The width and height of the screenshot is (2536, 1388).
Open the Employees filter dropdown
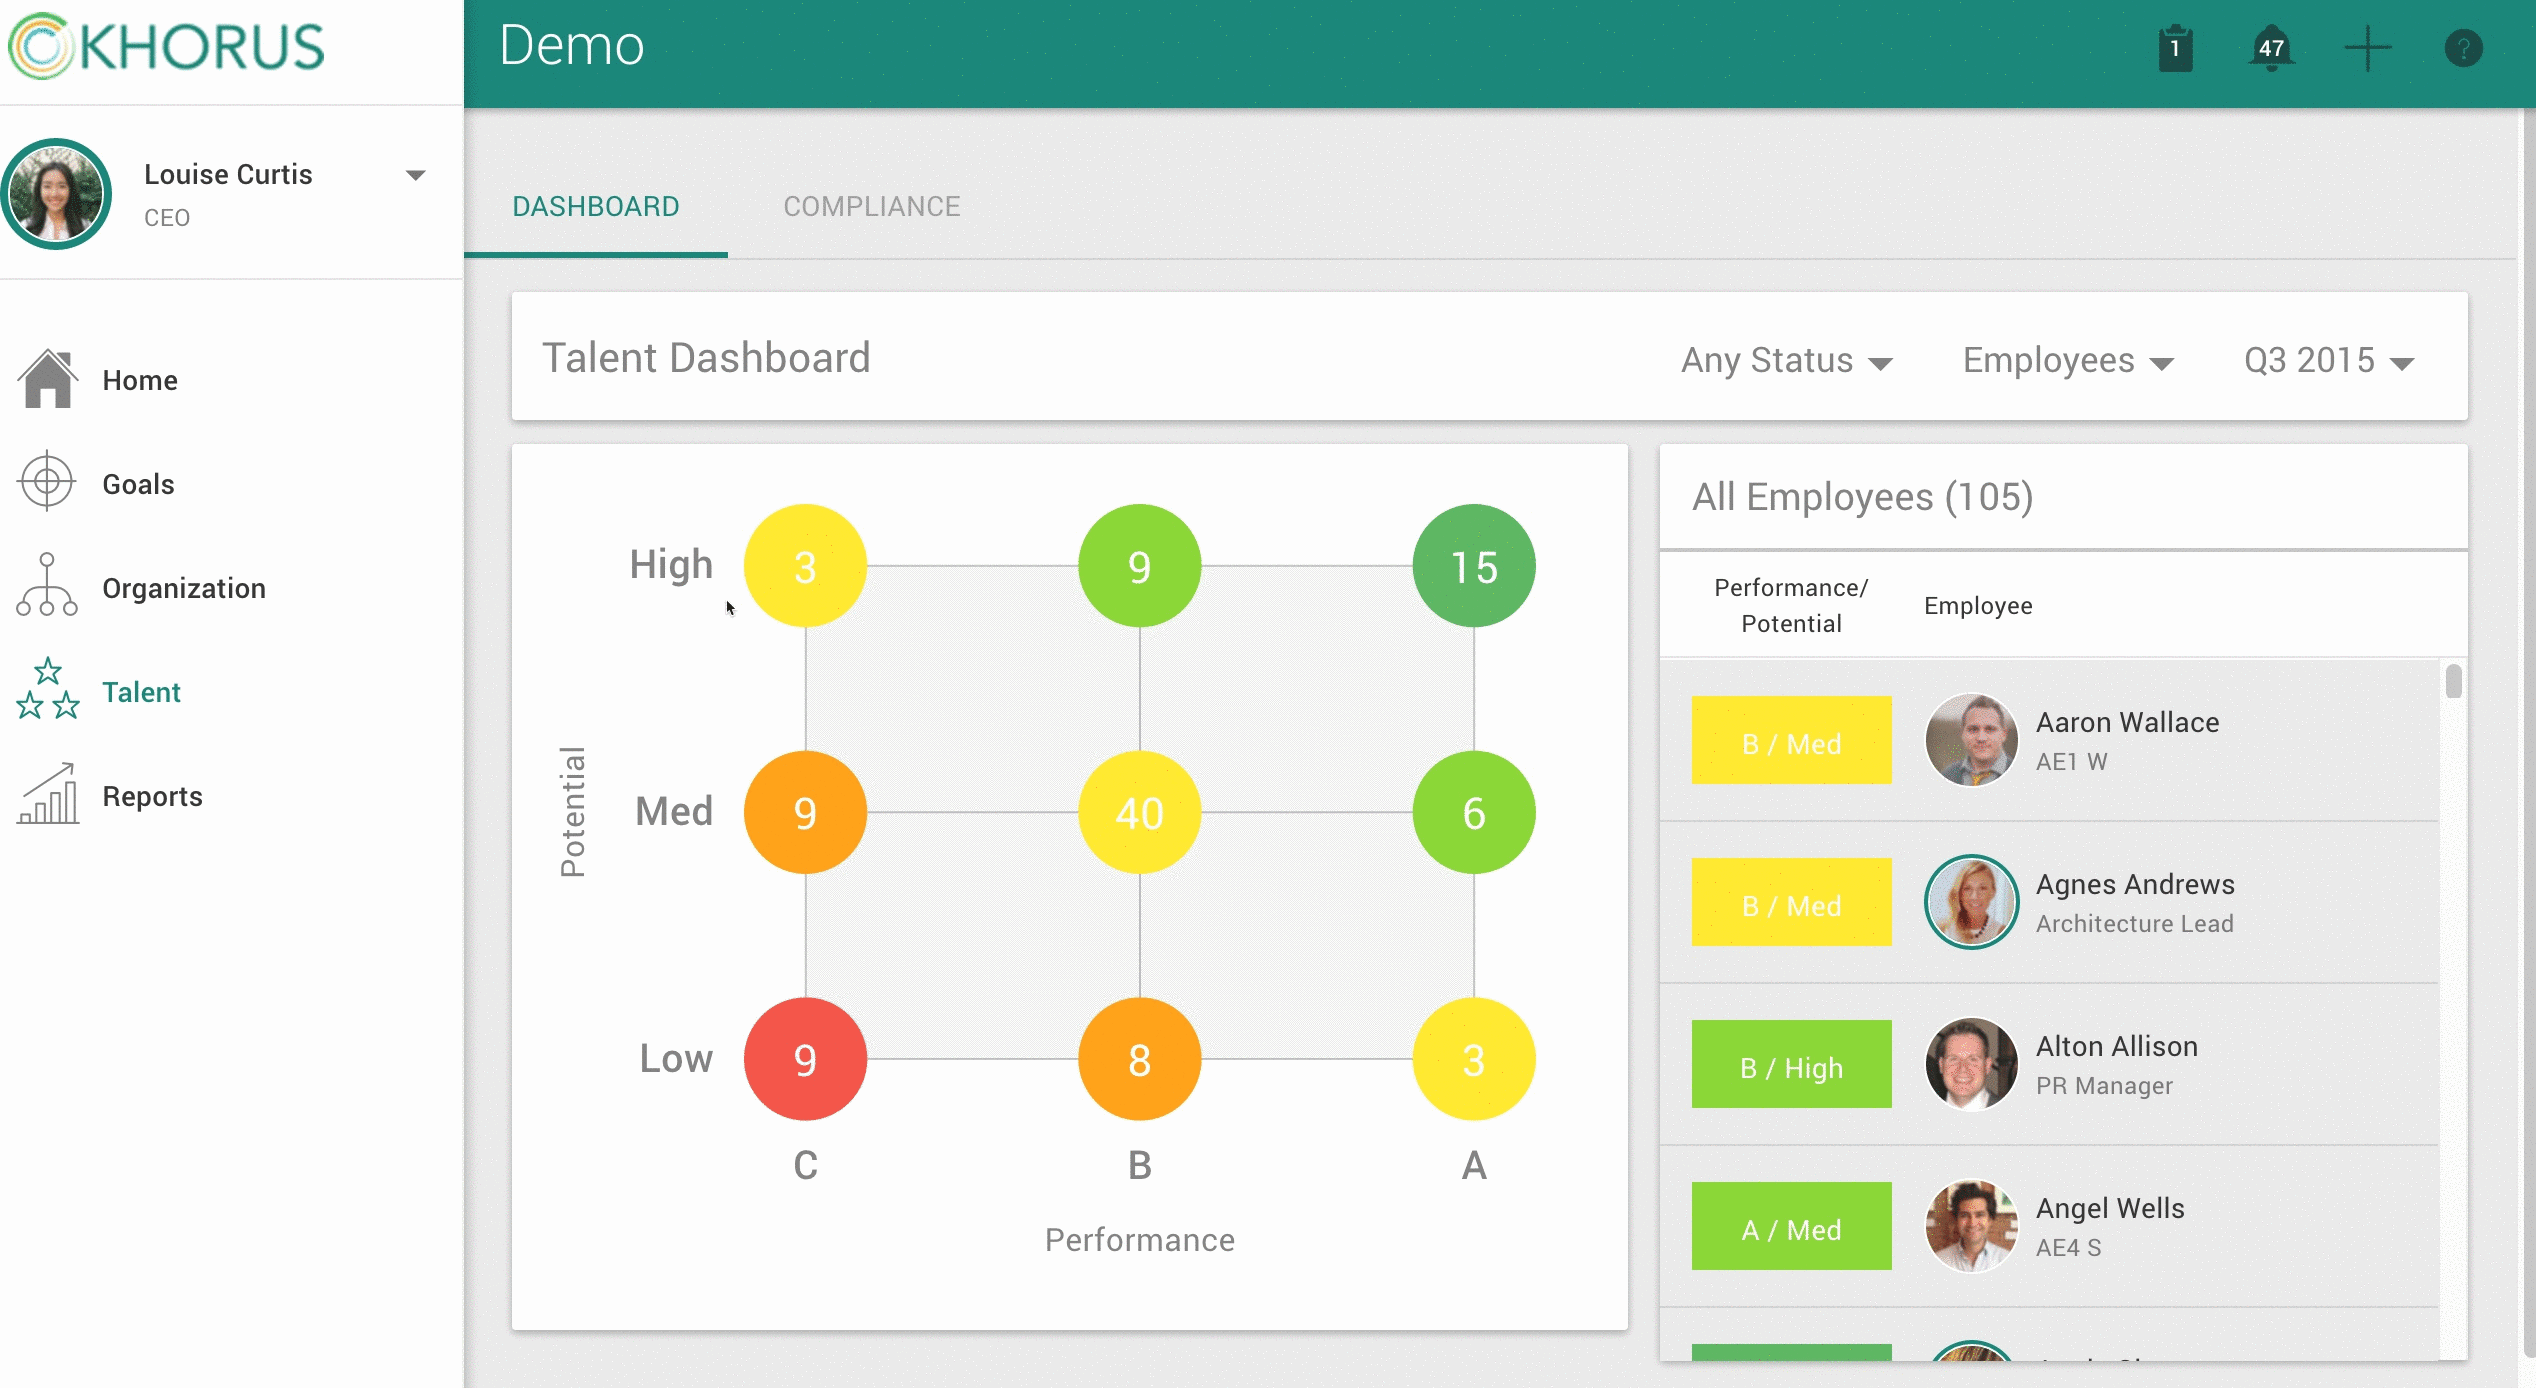click(2068, 360)
